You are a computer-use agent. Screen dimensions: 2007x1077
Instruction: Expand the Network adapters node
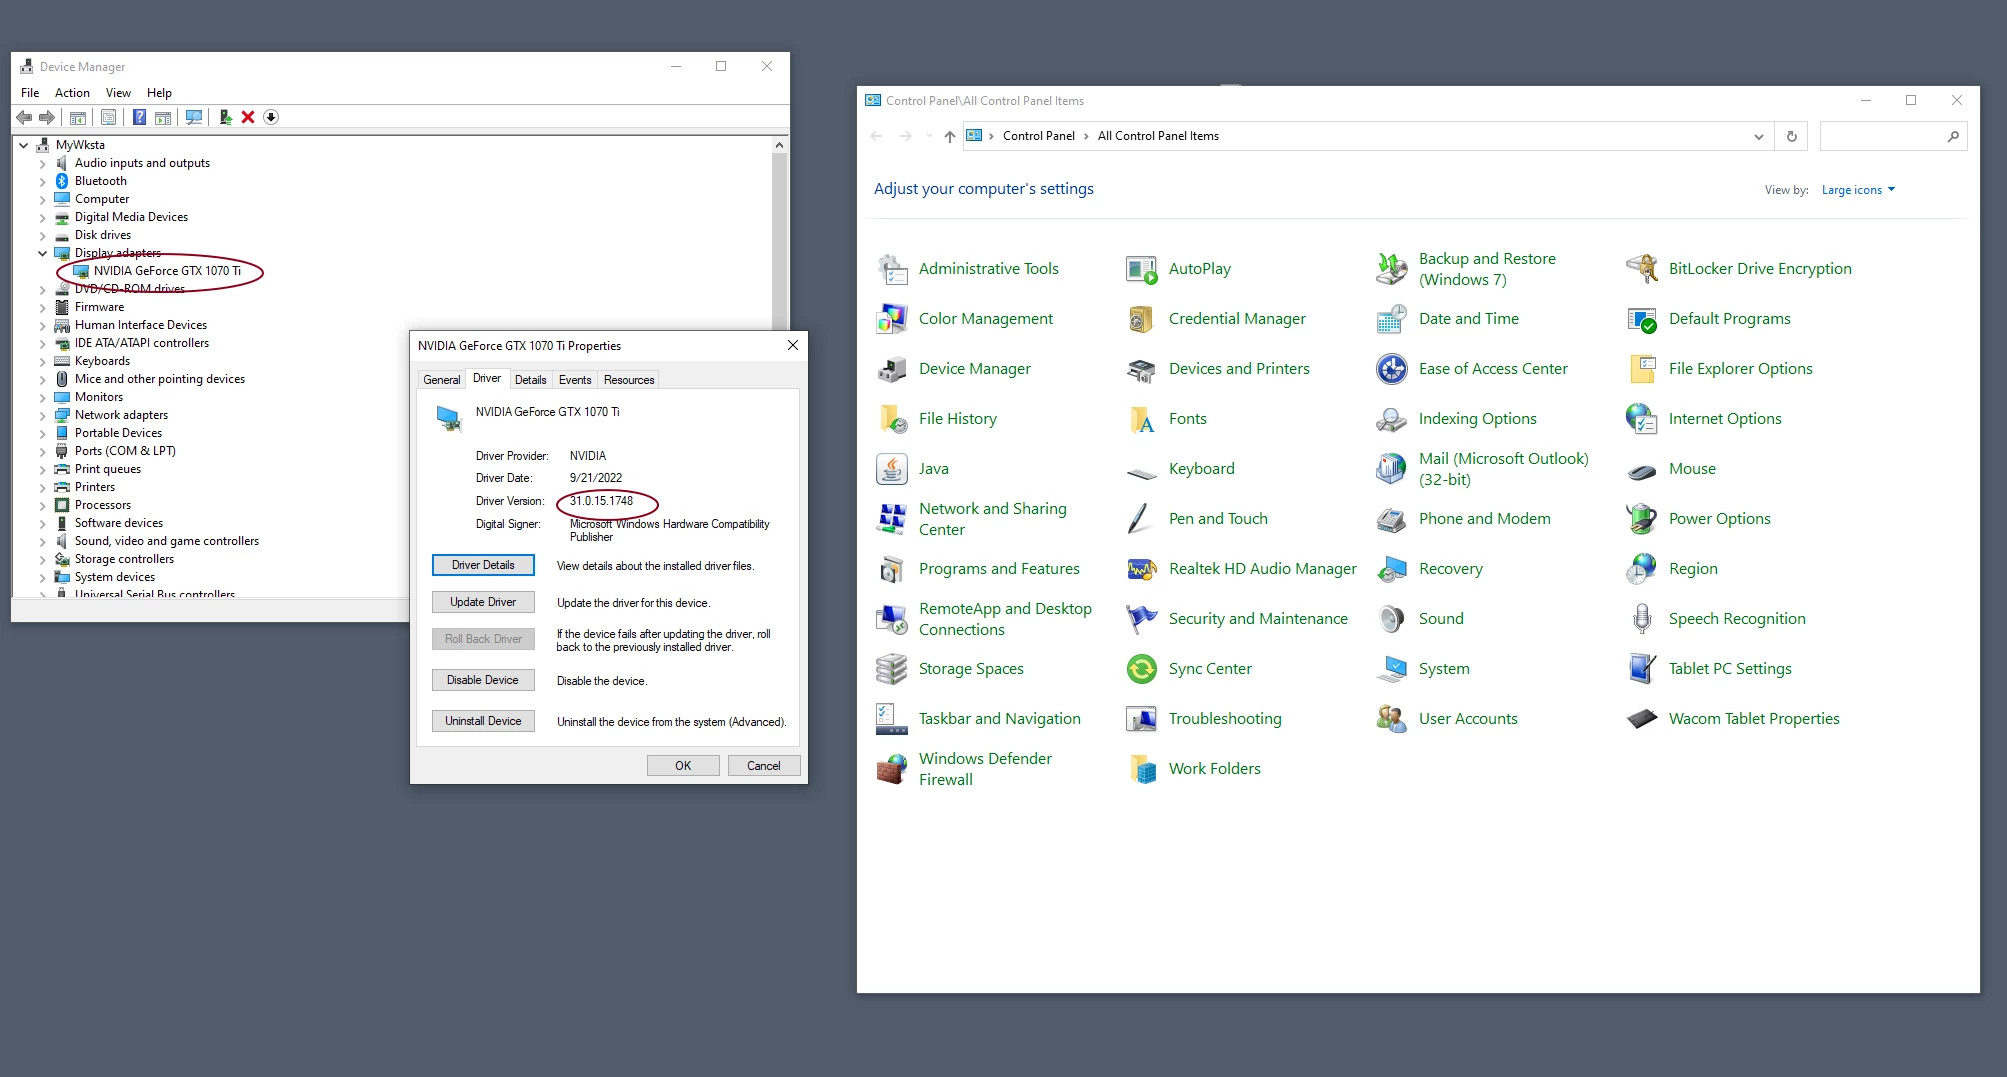point(42,415)
